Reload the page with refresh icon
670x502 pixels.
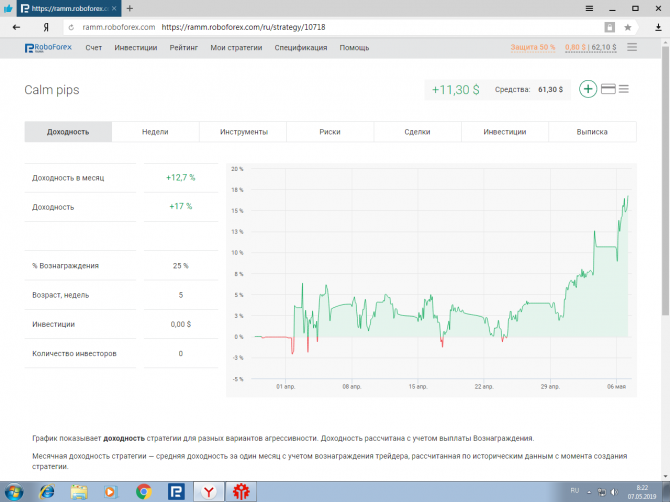(x=71, y=27)
